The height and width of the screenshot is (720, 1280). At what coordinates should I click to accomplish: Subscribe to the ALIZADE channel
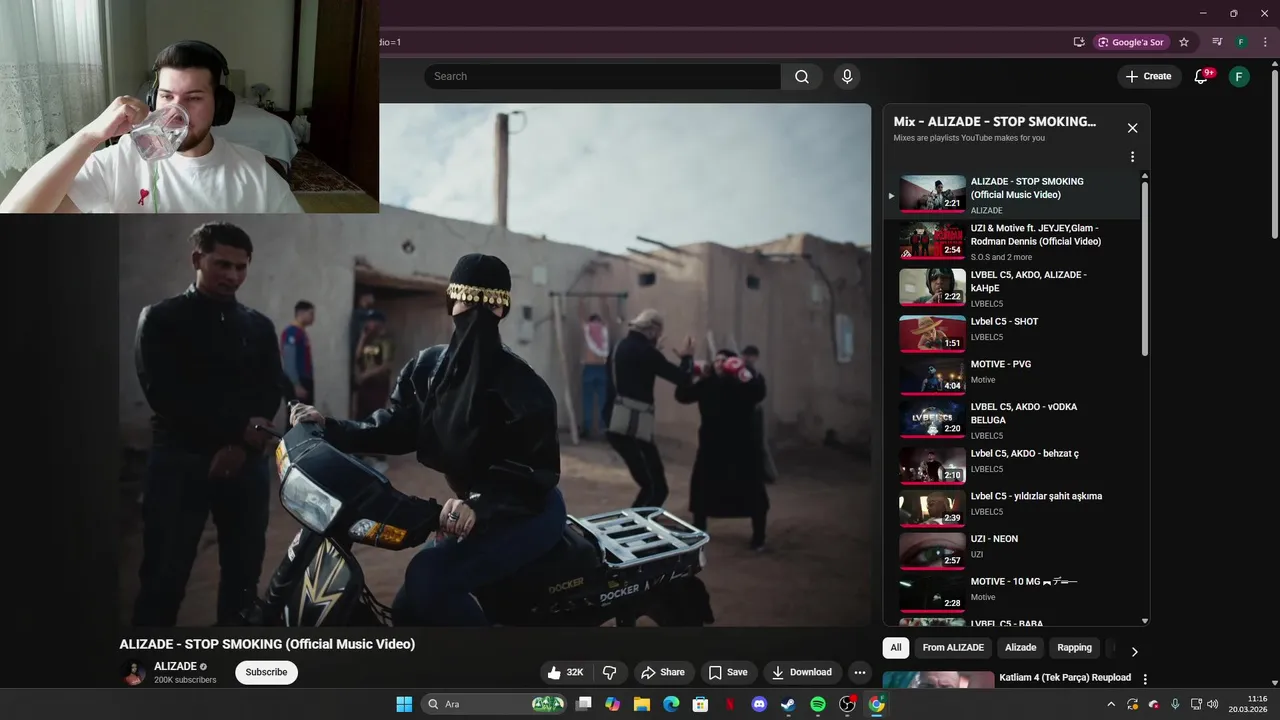[266, 672]
